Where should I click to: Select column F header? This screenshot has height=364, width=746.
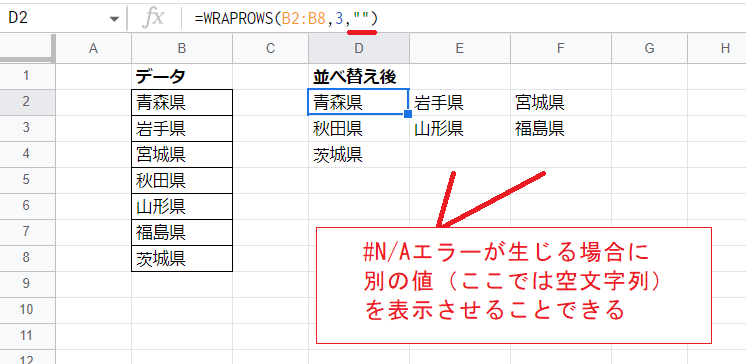tap(560, 48)
